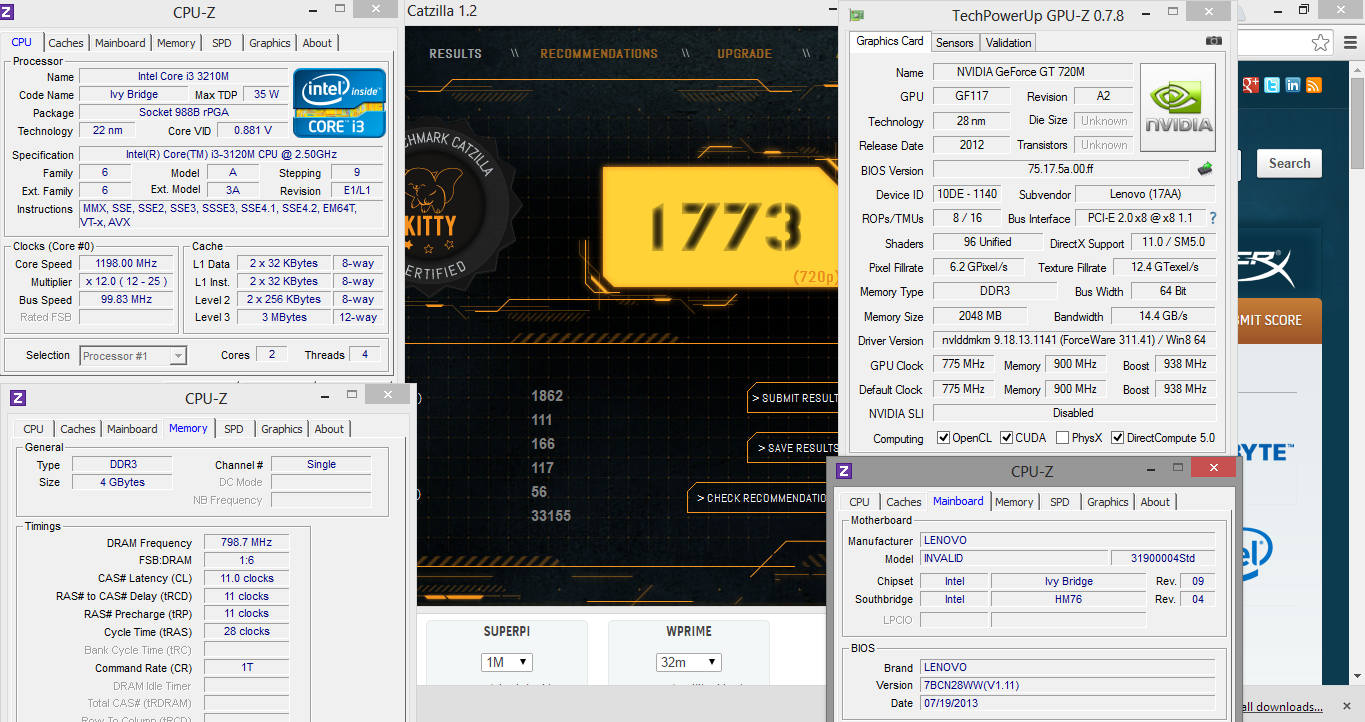Click the Intel Core i3 logo badge

point(339,102)
